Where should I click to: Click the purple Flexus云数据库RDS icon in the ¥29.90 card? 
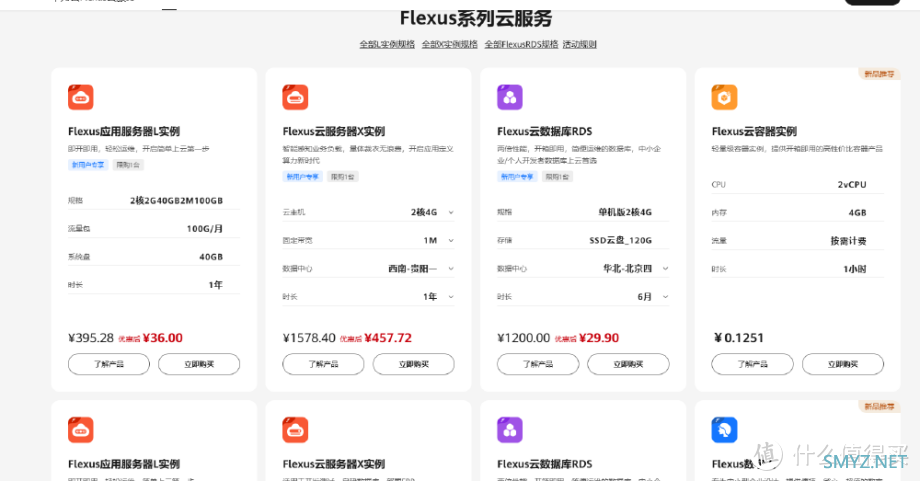coord(510,97)
